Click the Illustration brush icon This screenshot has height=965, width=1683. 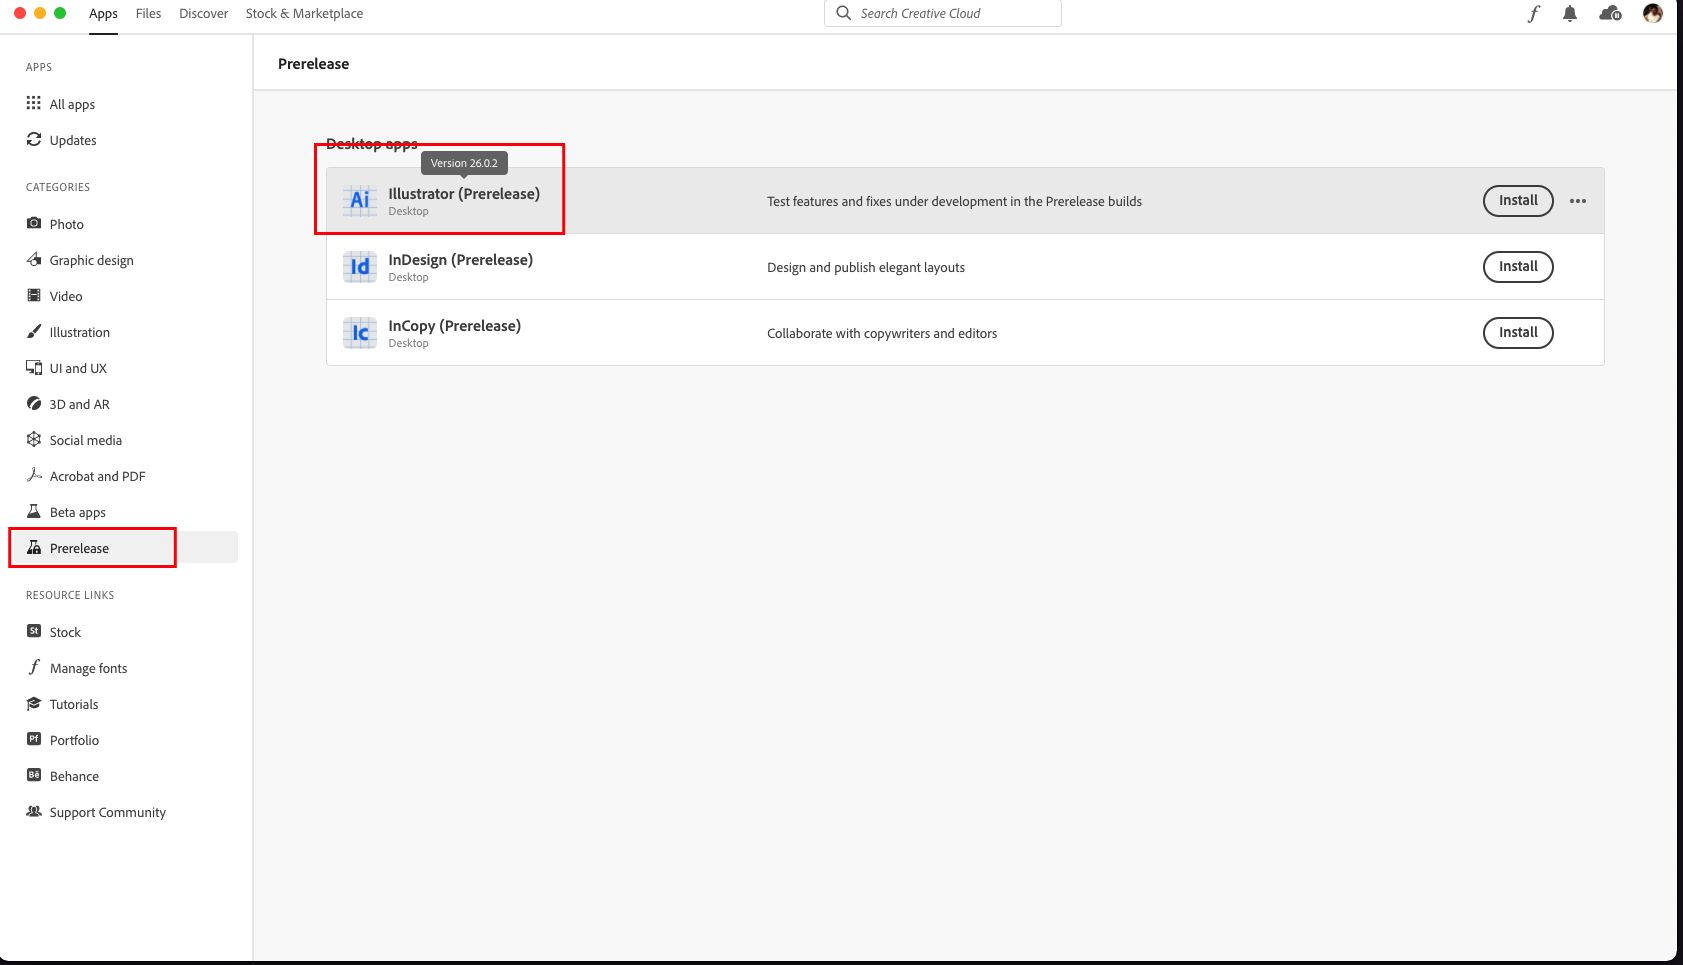[34, 331]
